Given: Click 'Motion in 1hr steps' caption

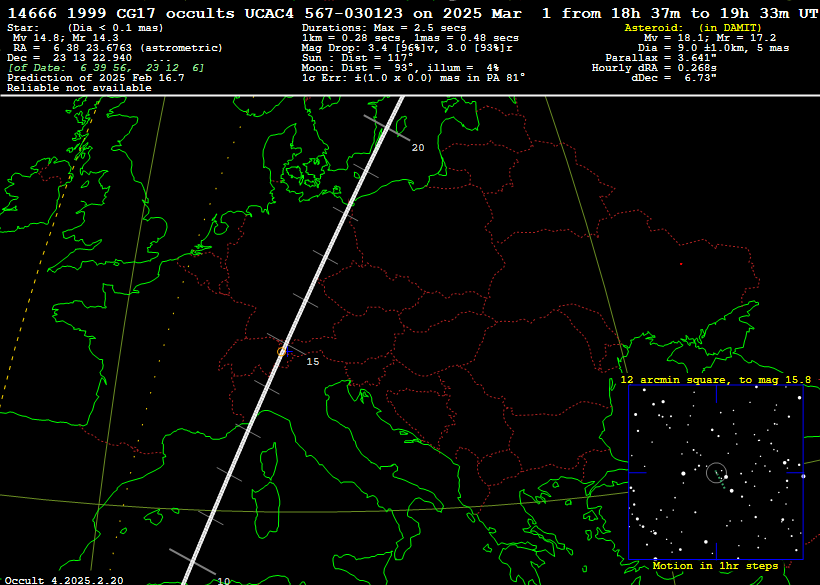Looking at the screenshot, I should click(715, 566).
